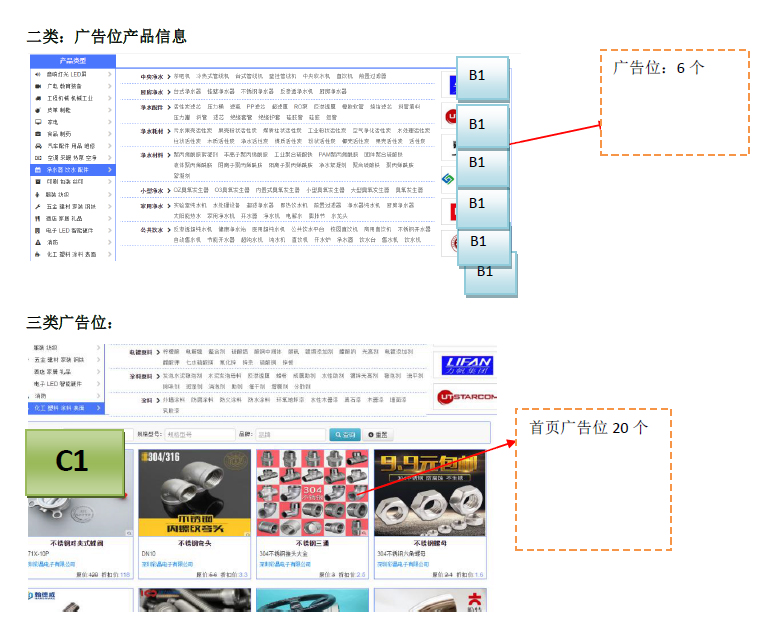
Task: Click the icon beside 皮革 制鞋
Action: click(37, 110)
